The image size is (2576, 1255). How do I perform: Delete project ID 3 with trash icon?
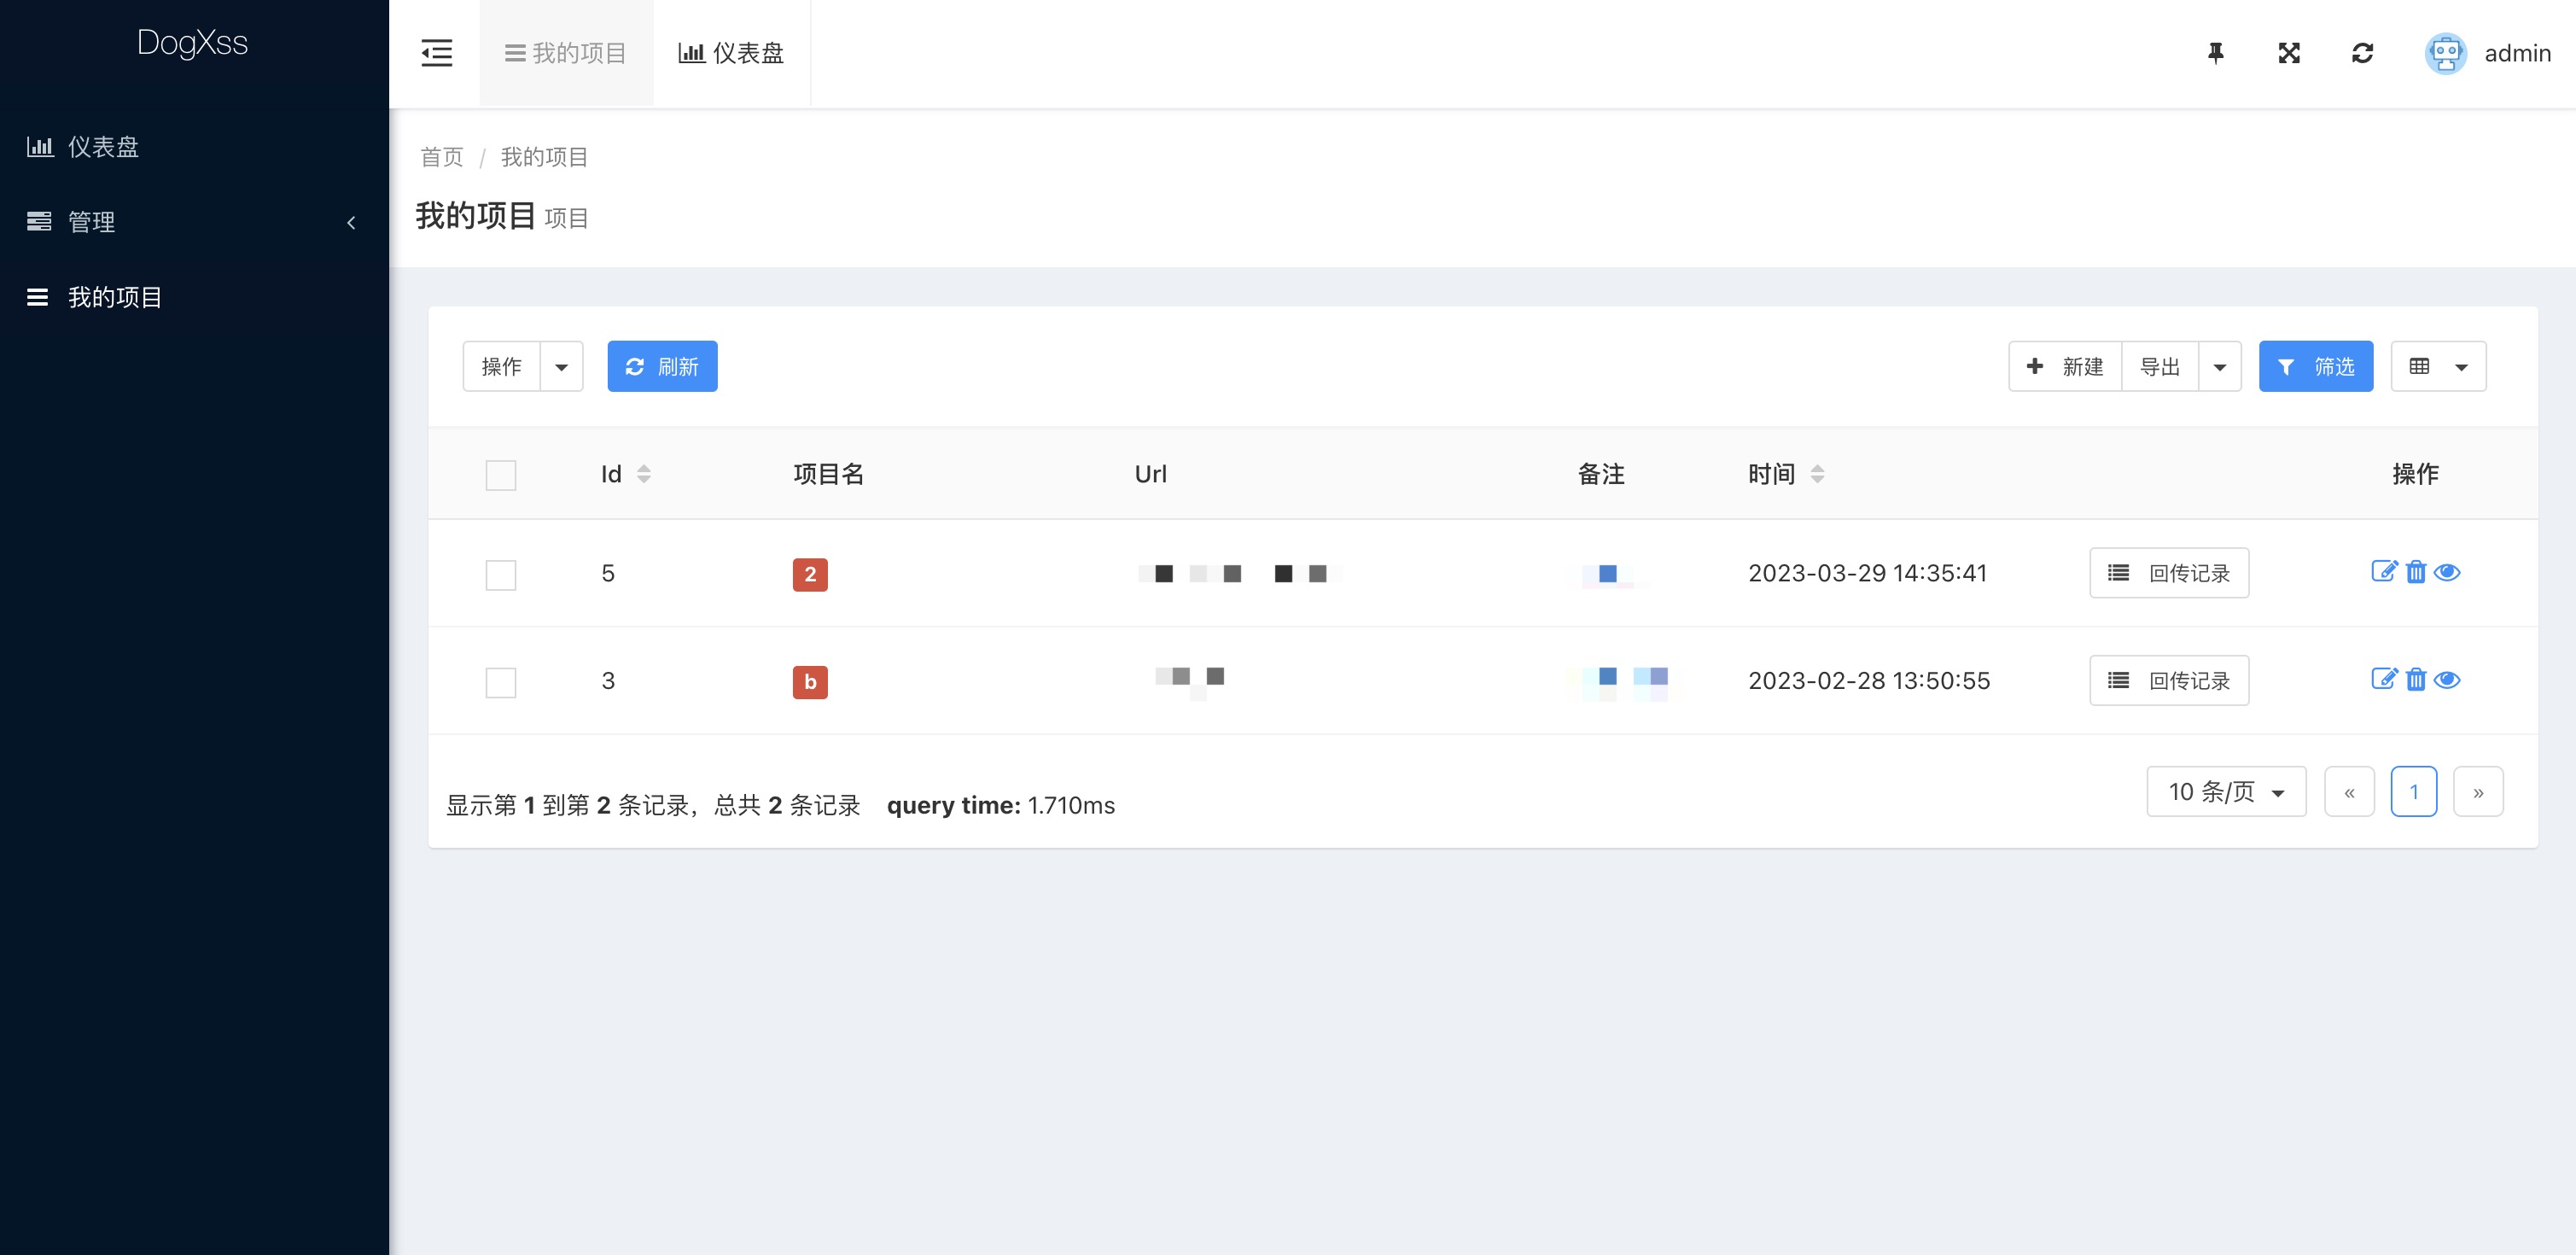click(x=2416, y=680)
